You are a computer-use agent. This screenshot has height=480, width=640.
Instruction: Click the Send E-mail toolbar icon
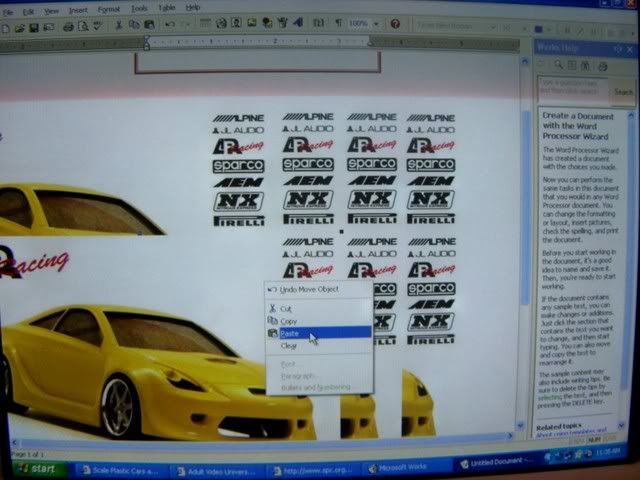49,27
